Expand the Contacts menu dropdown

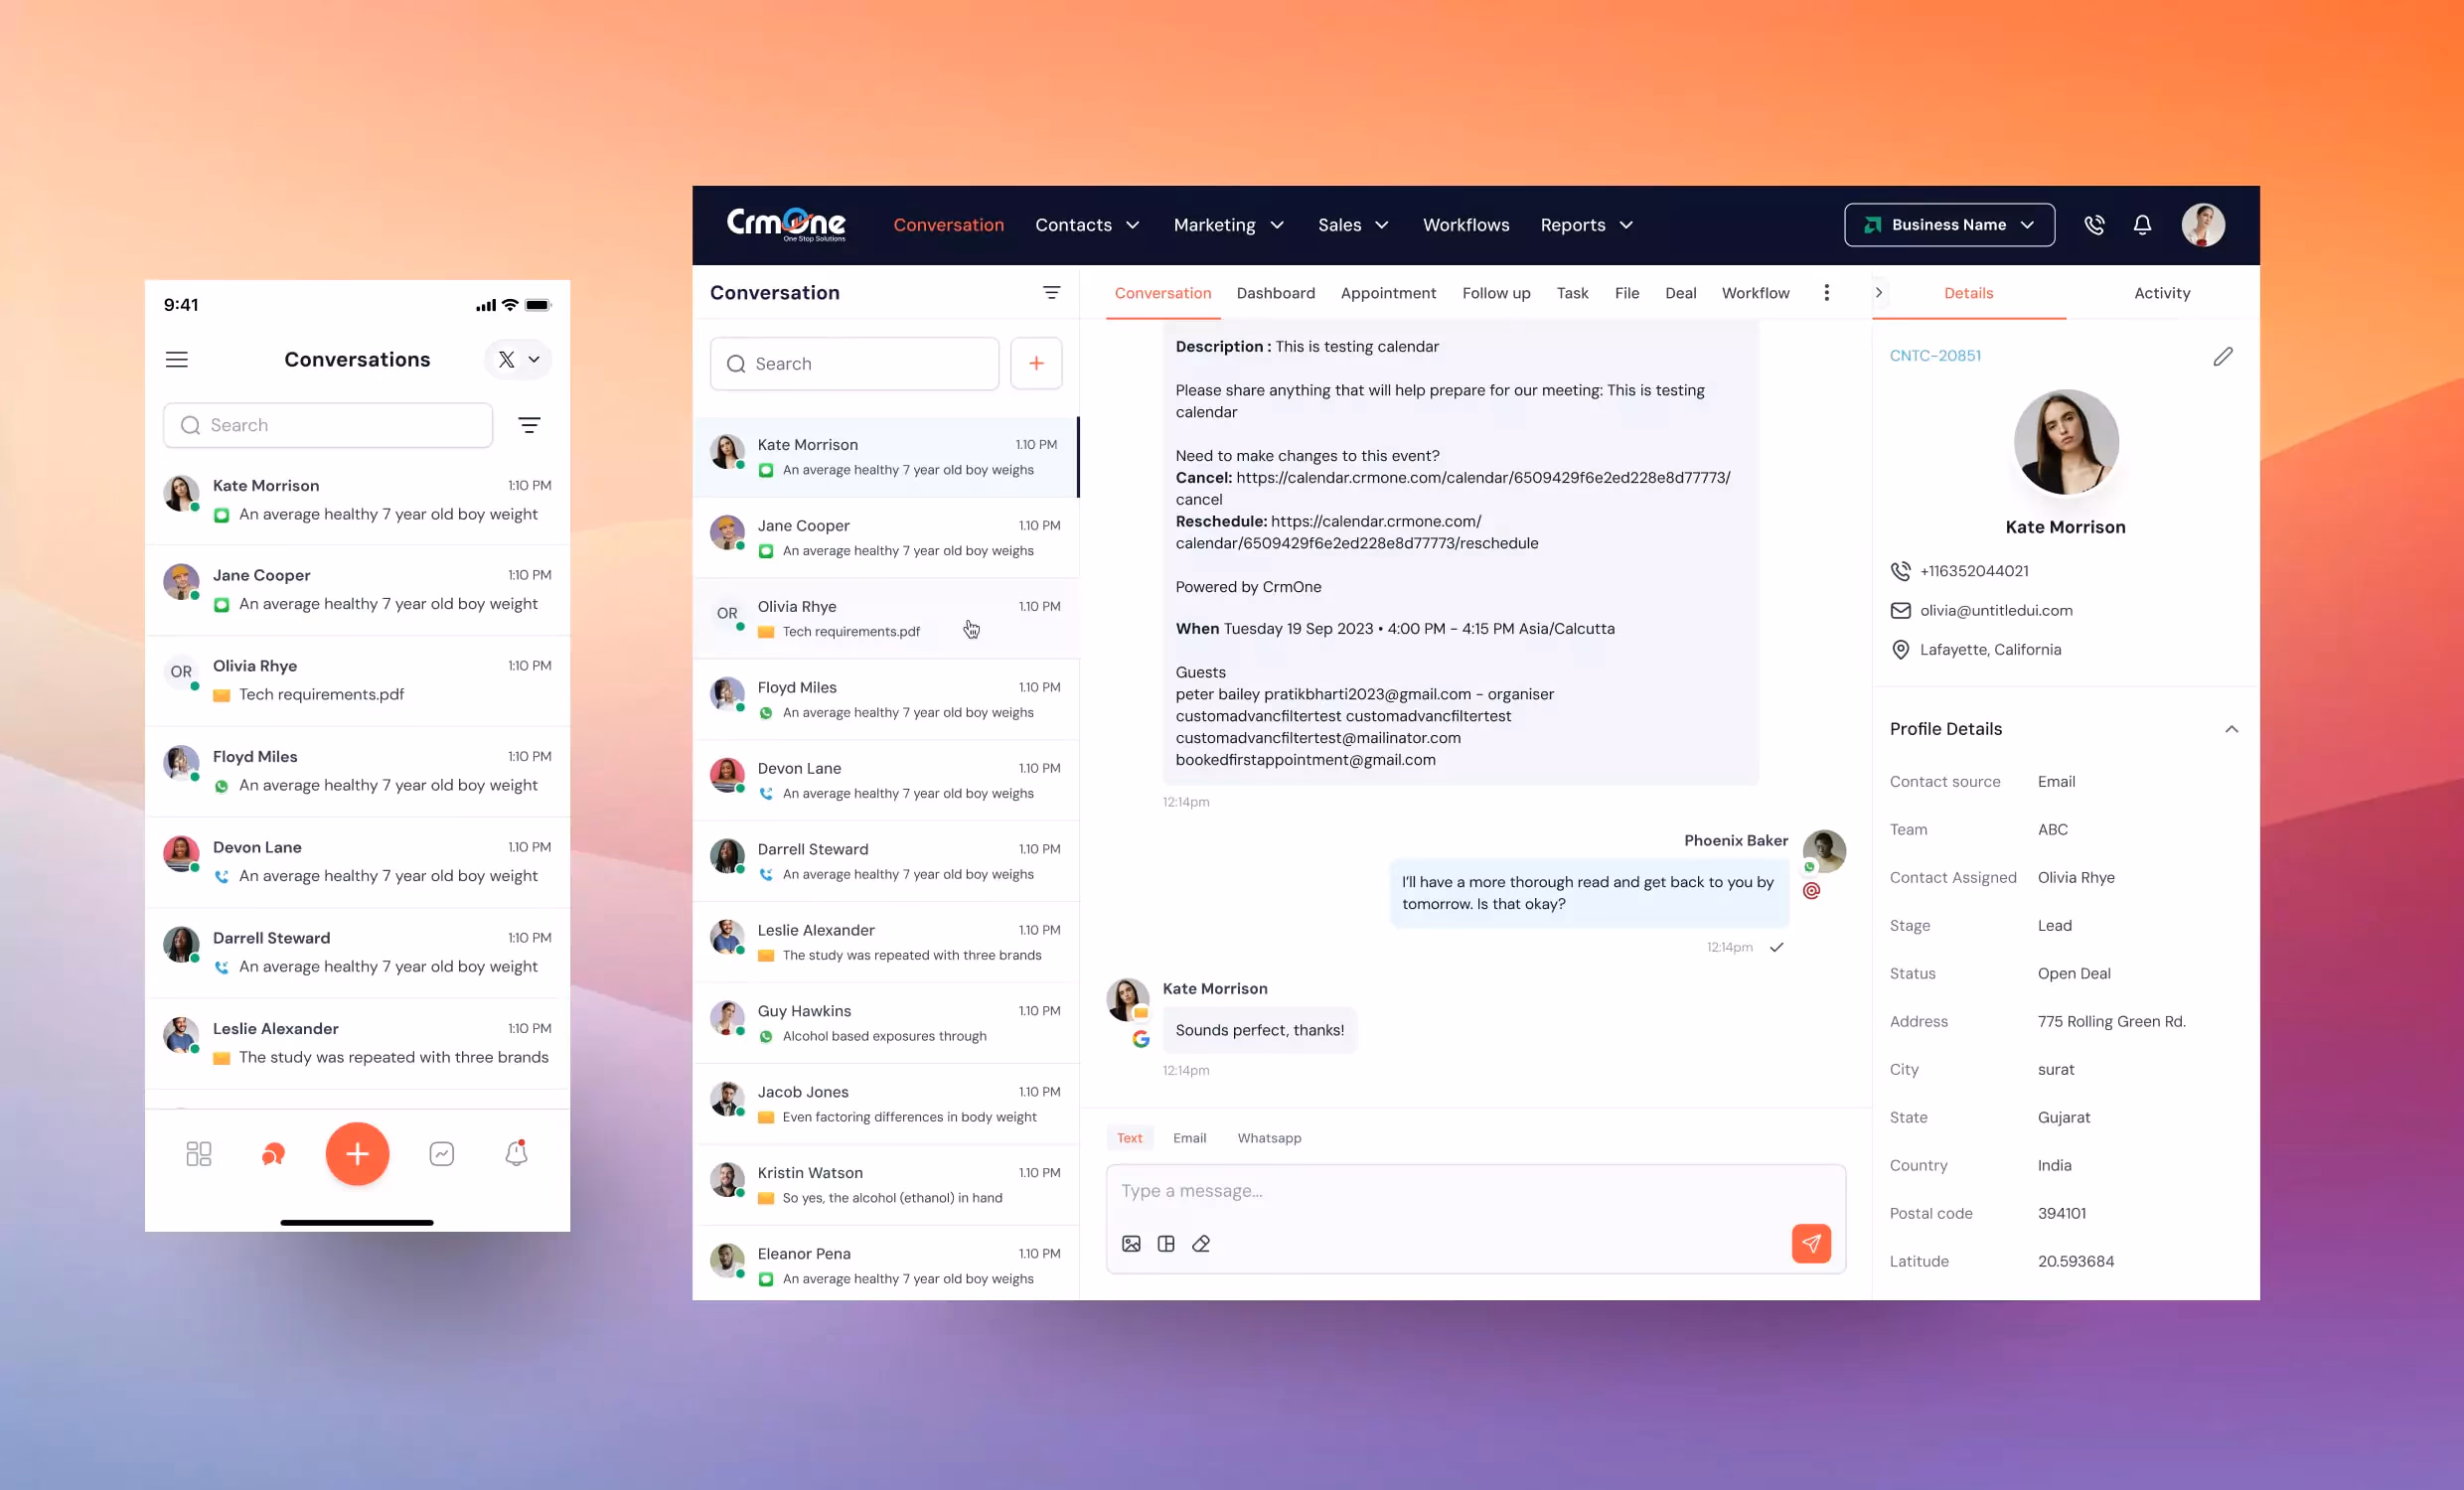1087,225
